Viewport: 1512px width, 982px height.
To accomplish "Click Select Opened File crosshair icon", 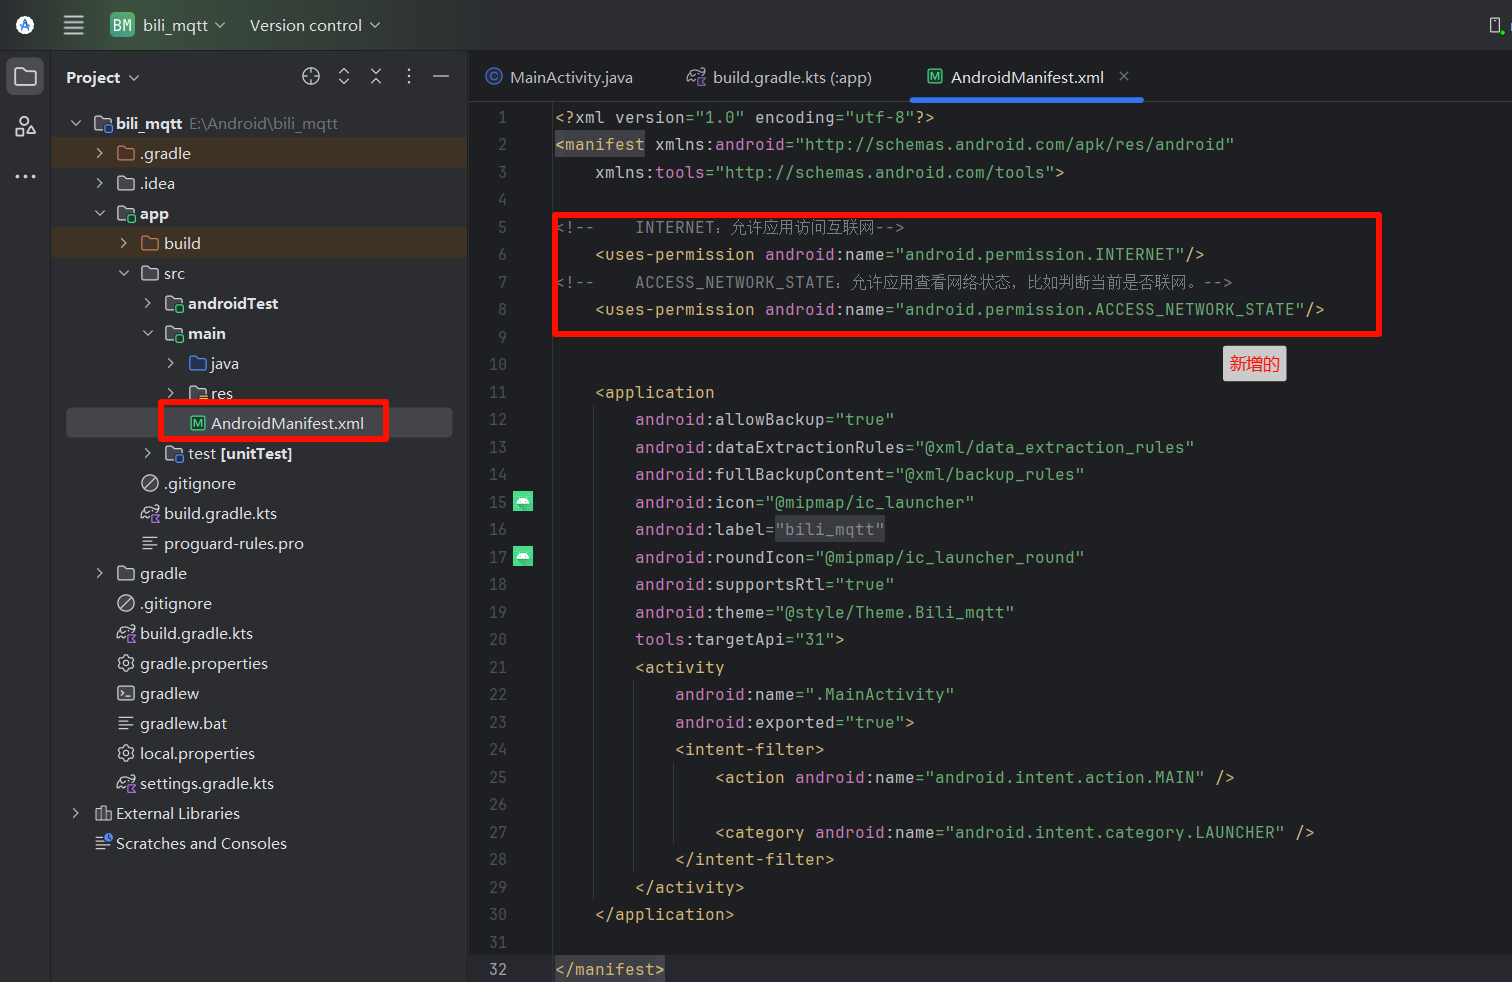I will (x=311, y=76).
